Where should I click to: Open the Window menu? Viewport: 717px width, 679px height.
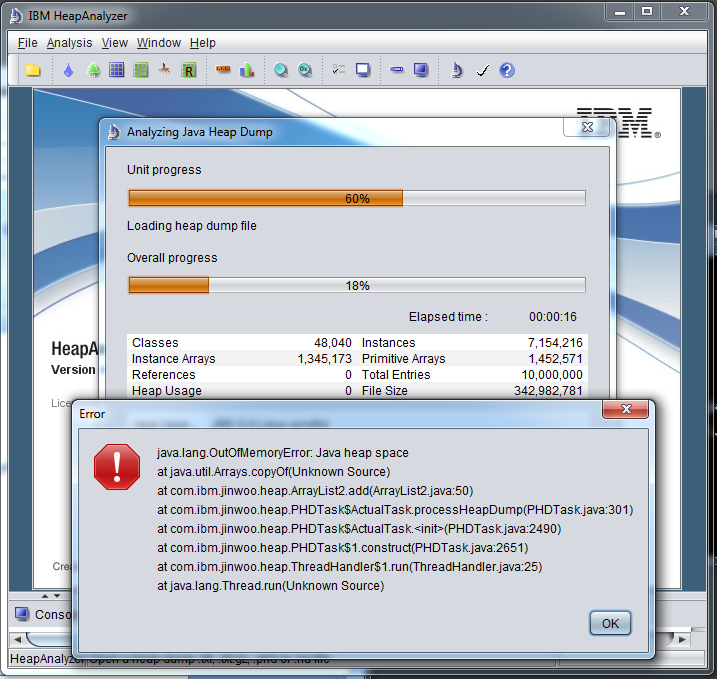pos(159,43)
